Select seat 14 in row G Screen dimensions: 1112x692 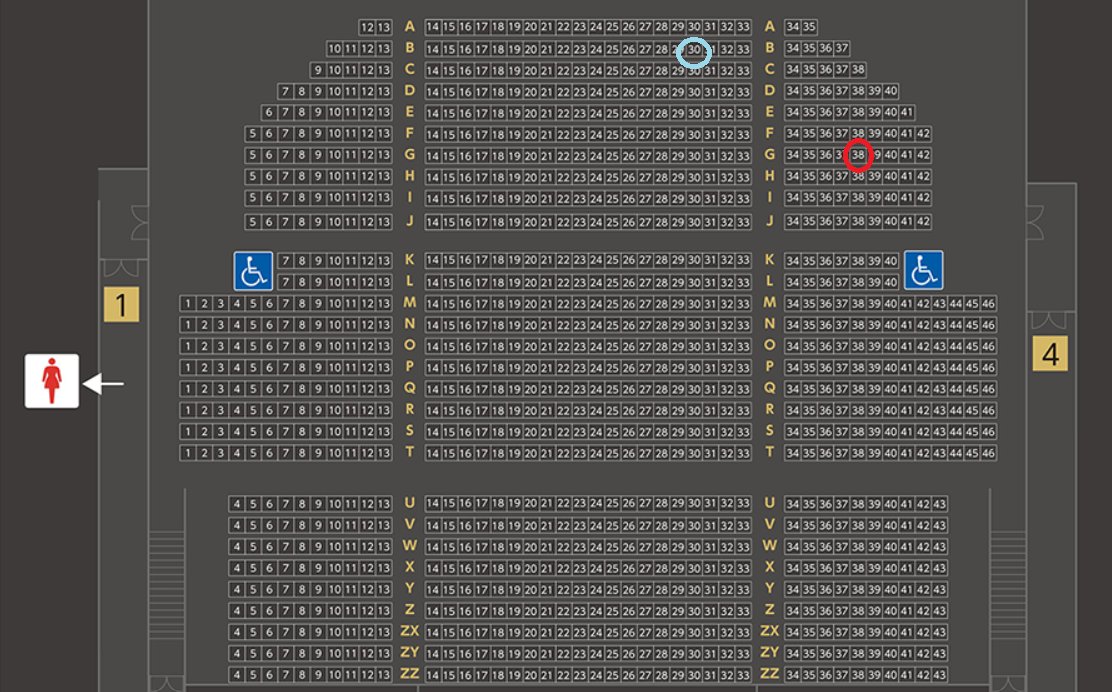(433, 155)
